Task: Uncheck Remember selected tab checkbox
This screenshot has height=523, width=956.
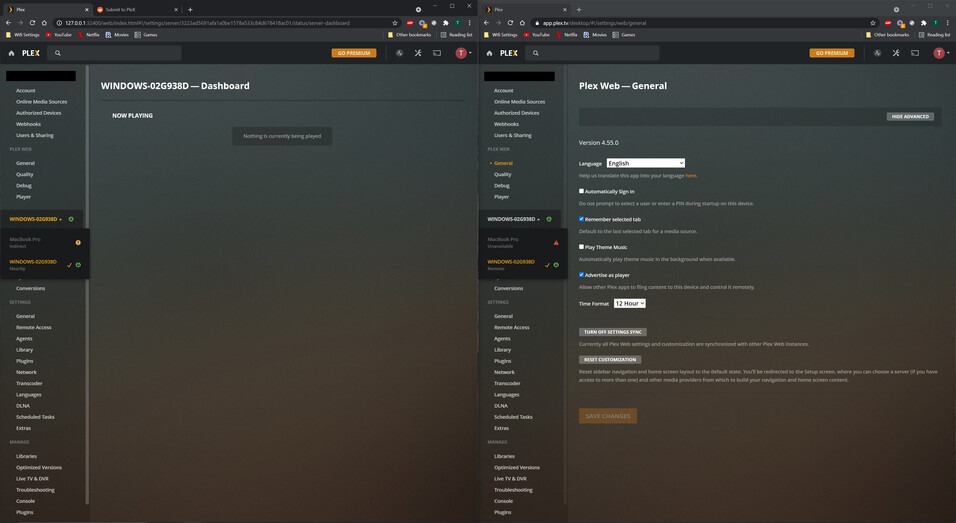Action: click(581, 219)
